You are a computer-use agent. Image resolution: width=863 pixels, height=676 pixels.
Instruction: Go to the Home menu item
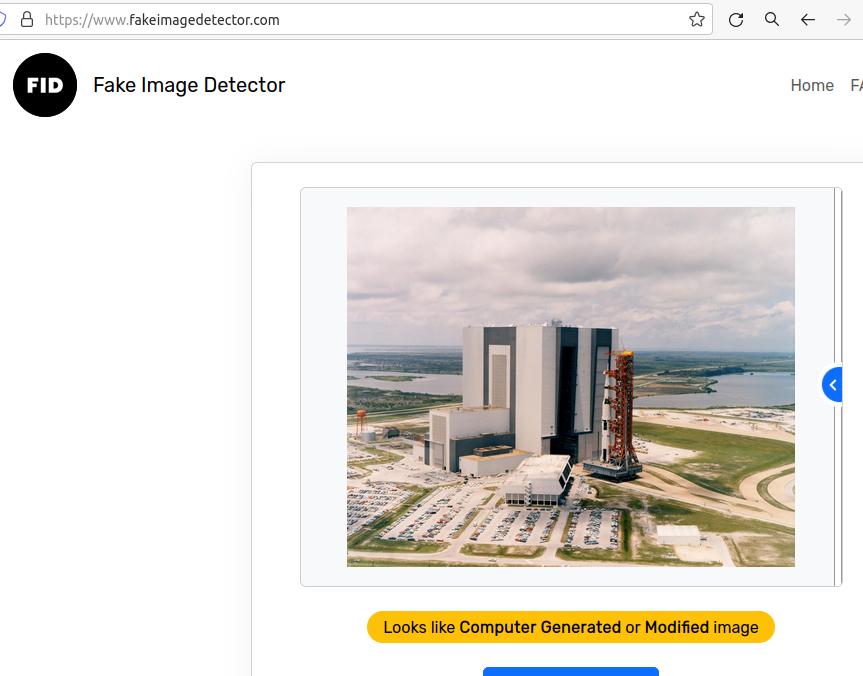(812, 85)
